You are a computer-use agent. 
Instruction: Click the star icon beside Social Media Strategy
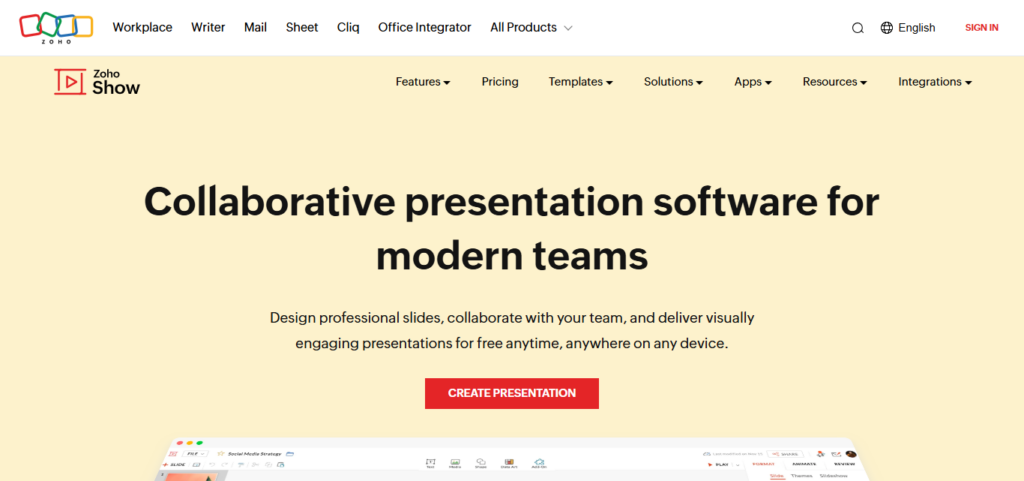[221, 454]
